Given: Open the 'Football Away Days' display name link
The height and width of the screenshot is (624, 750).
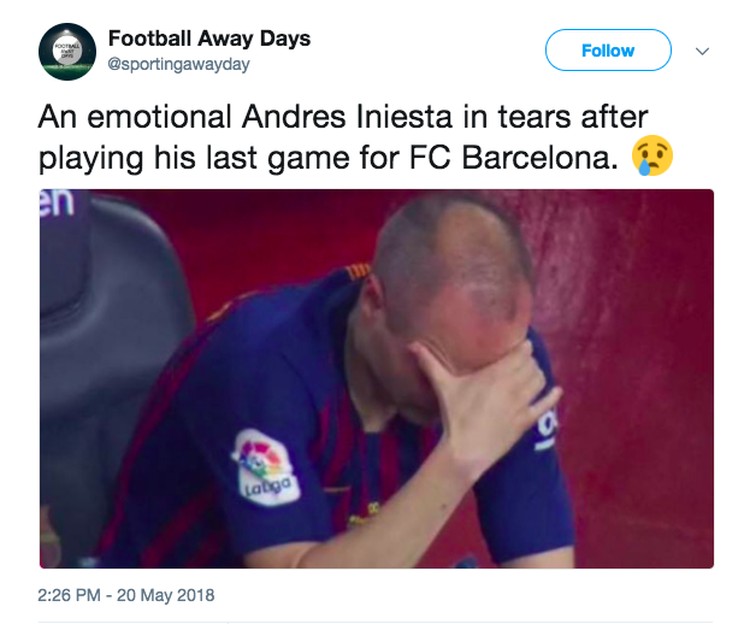Looking at the screenshot, I should coord(210,38).
